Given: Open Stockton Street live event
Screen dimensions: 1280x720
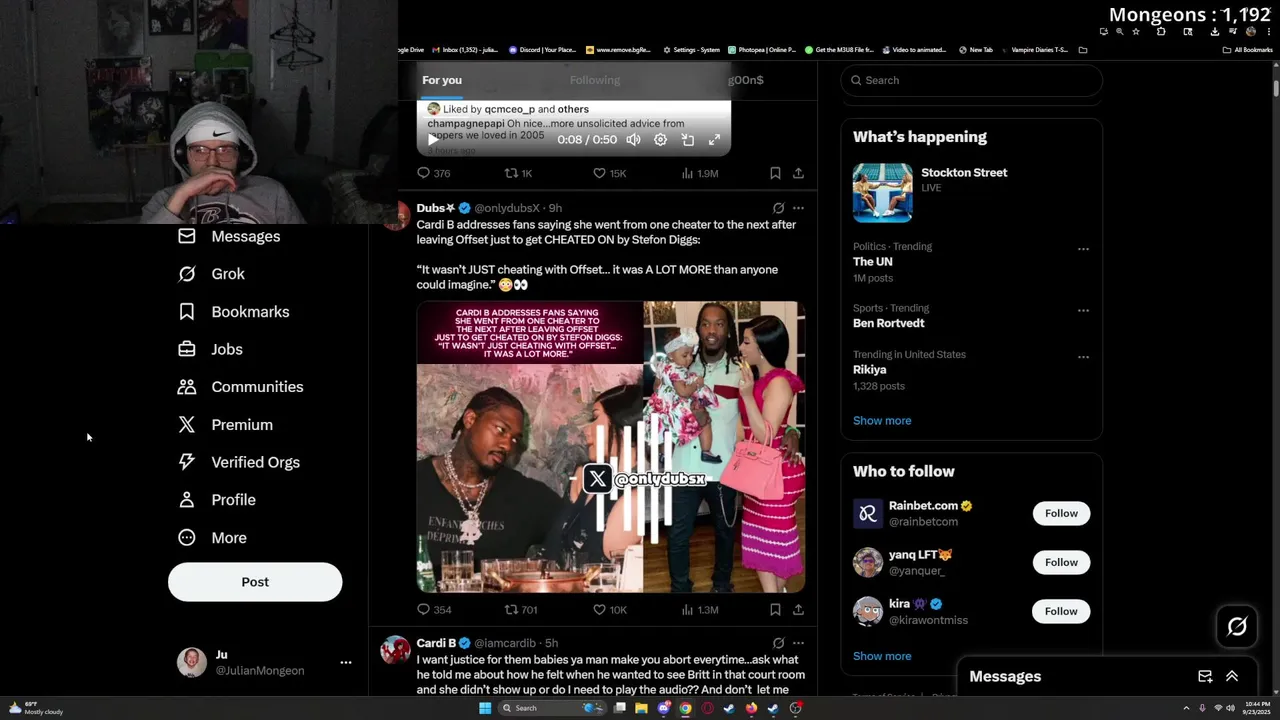Looking at the screenshot, I should [x=971, y=192].
